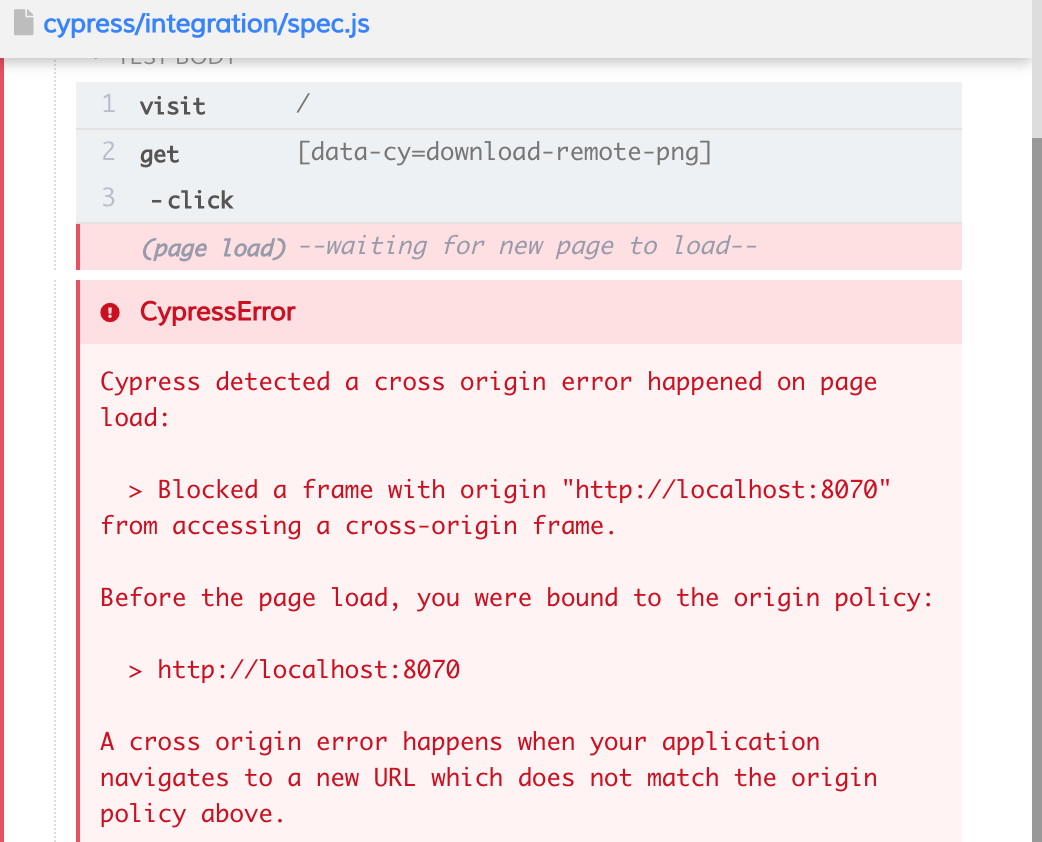The width and height of the screenshot is (1042, 842).
Task: Select the -click command row
Action: [518, 199]
